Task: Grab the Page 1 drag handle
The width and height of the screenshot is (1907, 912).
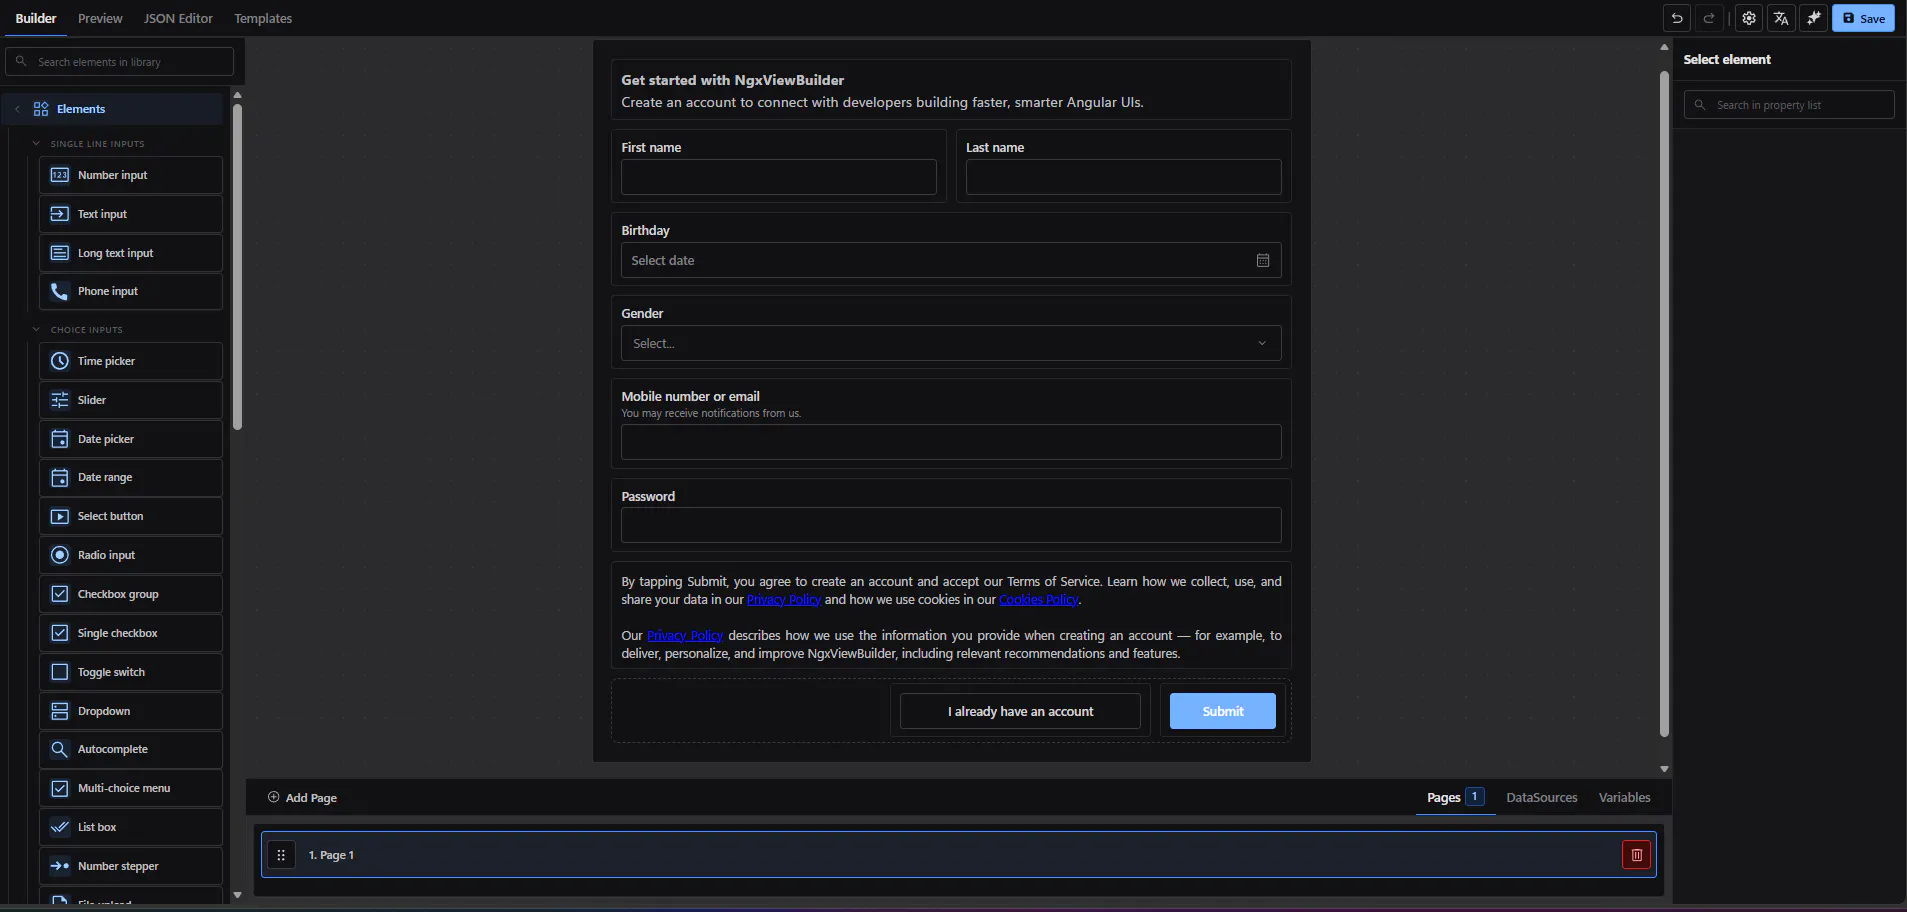Action: tap(281, 855)
